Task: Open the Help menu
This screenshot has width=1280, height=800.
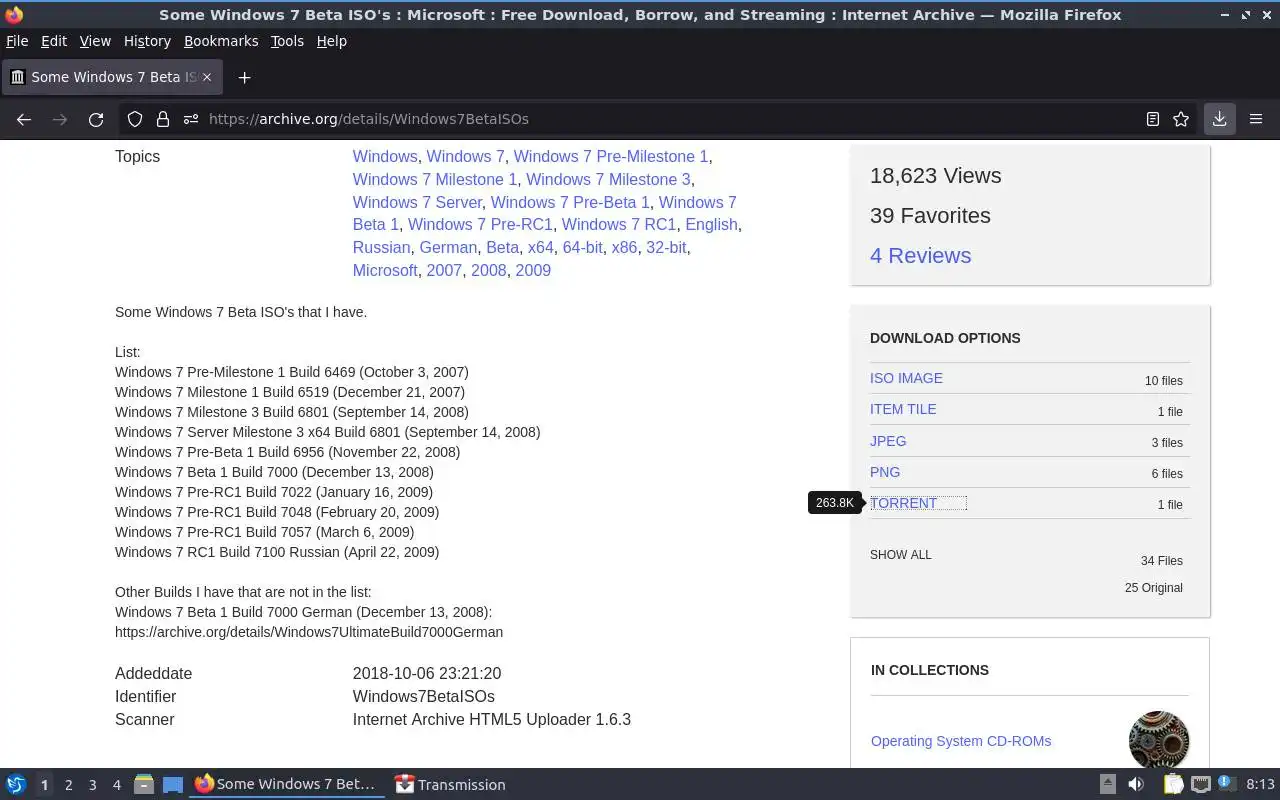Action: pyautogui.click(x=331, y=41)
